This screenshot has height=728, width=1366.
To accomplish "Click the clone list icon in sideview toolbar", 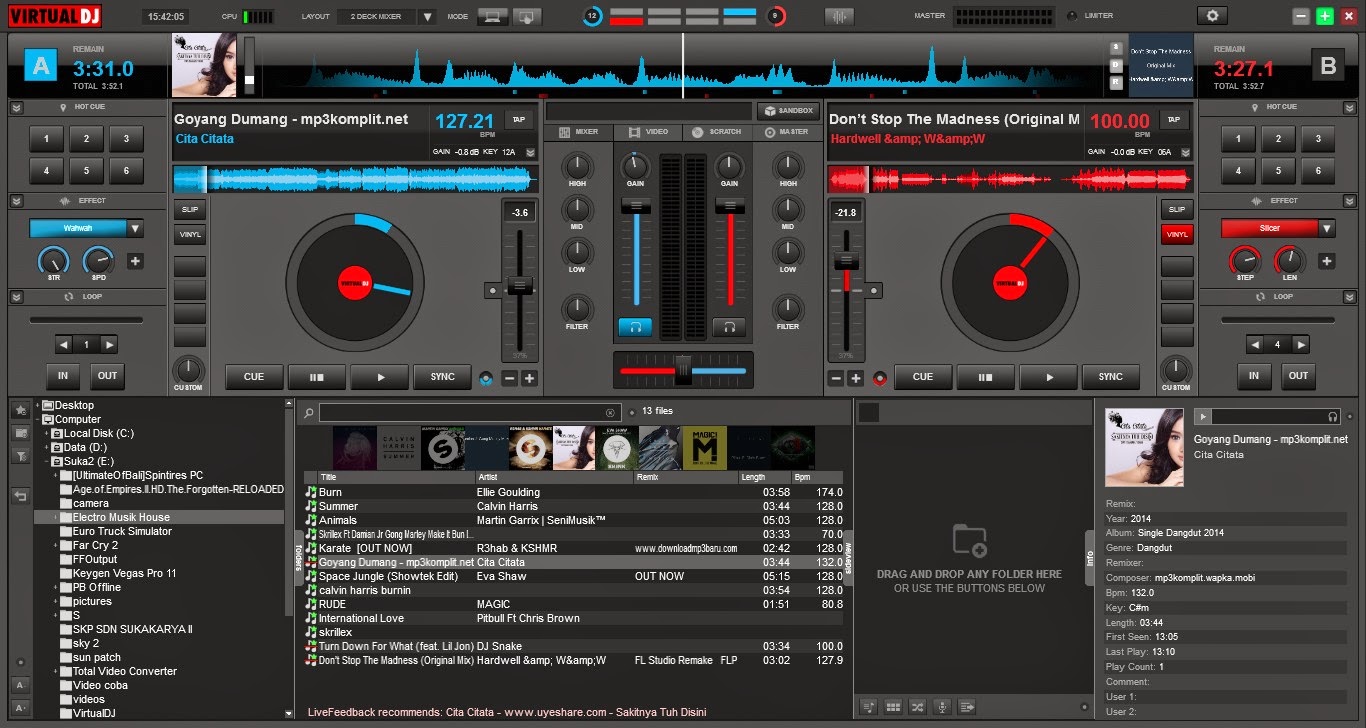I will click(967, 707).
